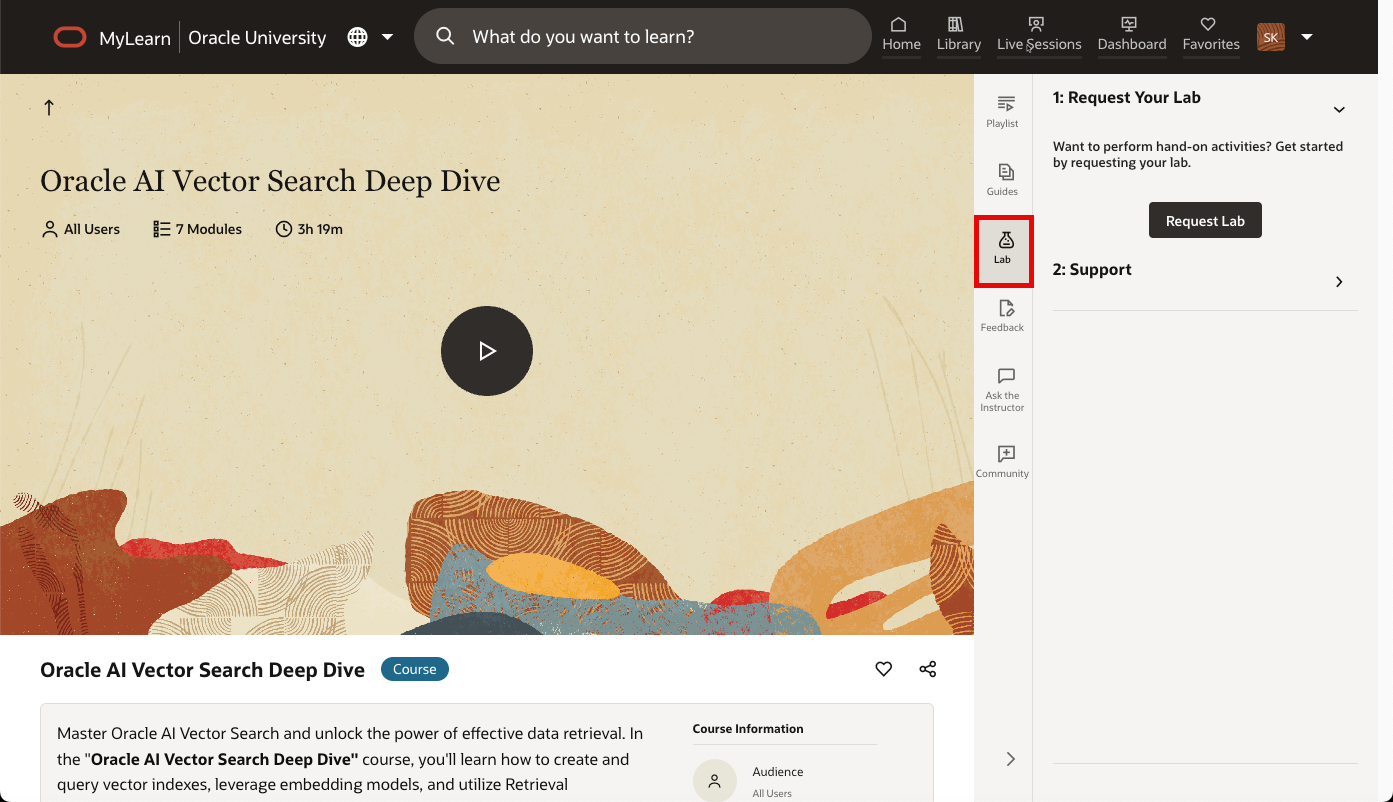Click the Course badge label
The image size is (1393, 802).
coord(415,669)
